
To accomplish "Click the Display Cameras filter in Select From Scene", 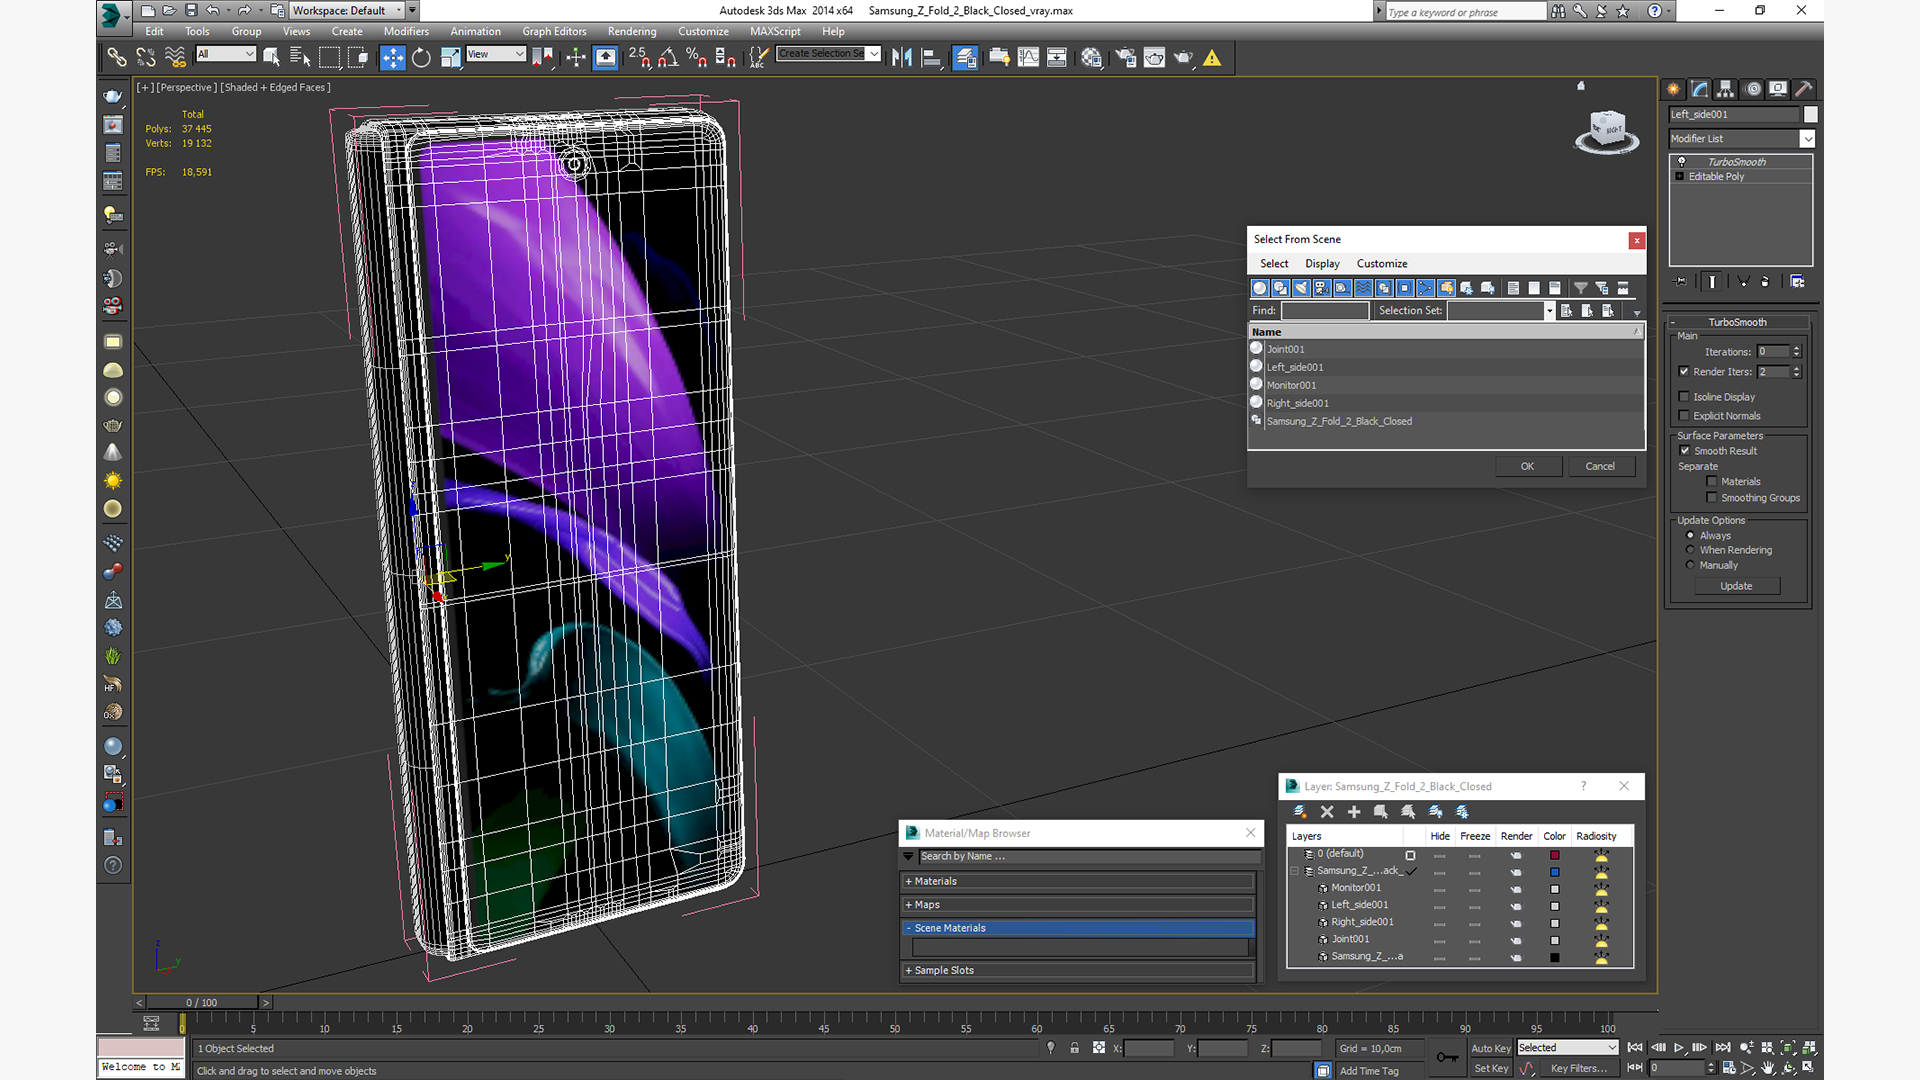I will (x=1322, y=288).
